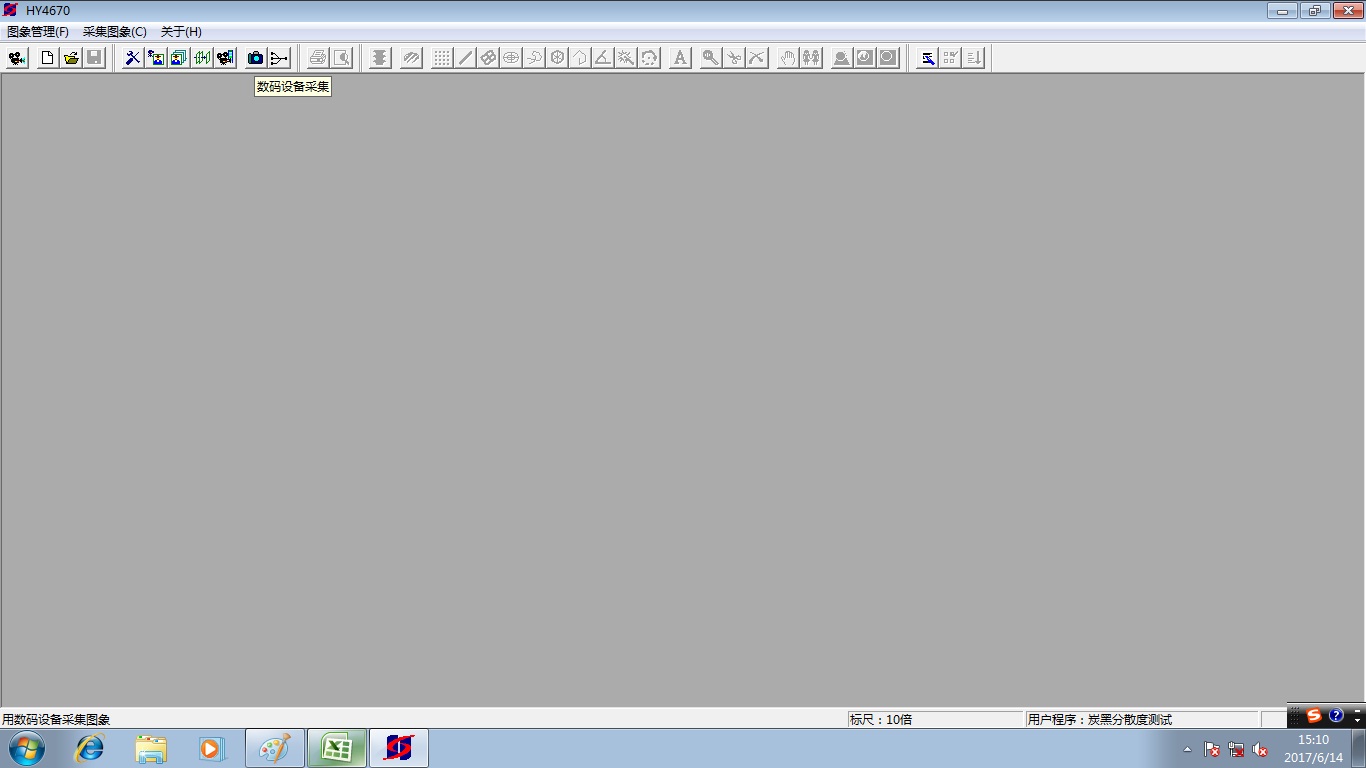Viewport: 1366px width, 768px height.
Task: Open Windows Explorer folder on taskbar
Action: [151, 748]
